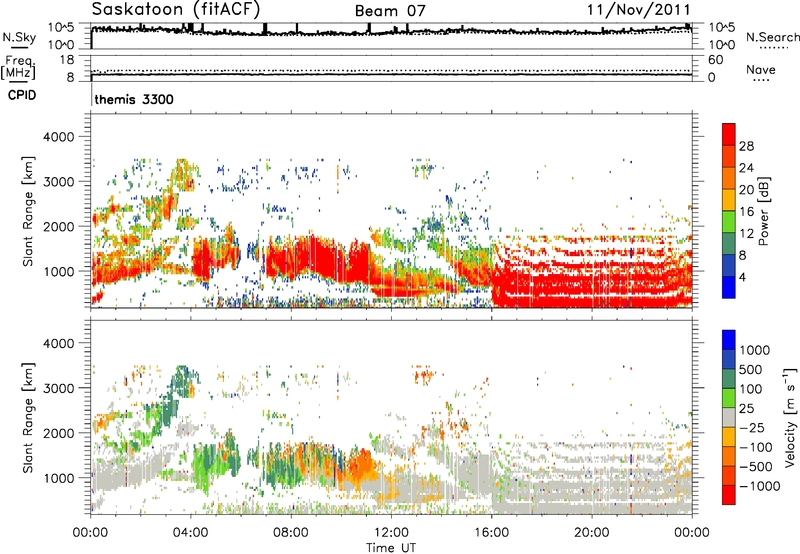Click the solid line sample under N.Sky
The height and width of the screenshot is (554, 800).
19,48
